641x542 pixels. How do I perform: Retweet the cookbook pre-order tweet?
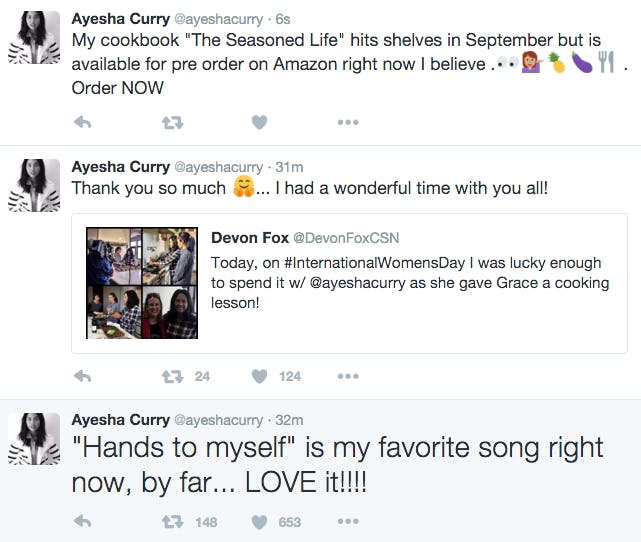coord(172,122)
